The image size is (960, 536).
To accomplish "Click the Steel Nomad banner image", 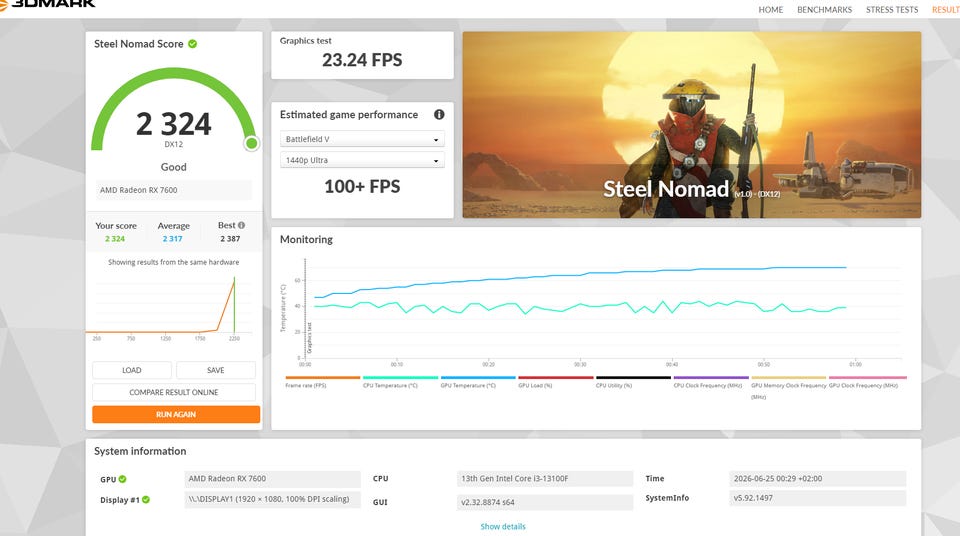I will pyautogui.click(x=692, y=125).
